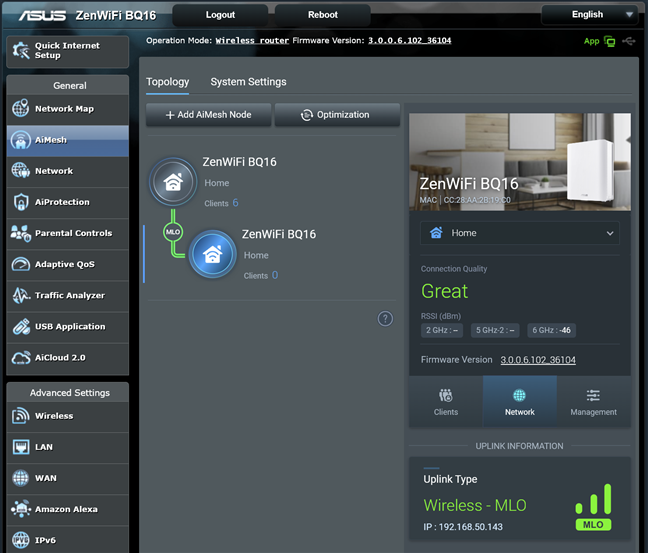This screenshot has height=553, width=648.
Task: Switch to the System Settings tab
Action: tap(248, 82)
